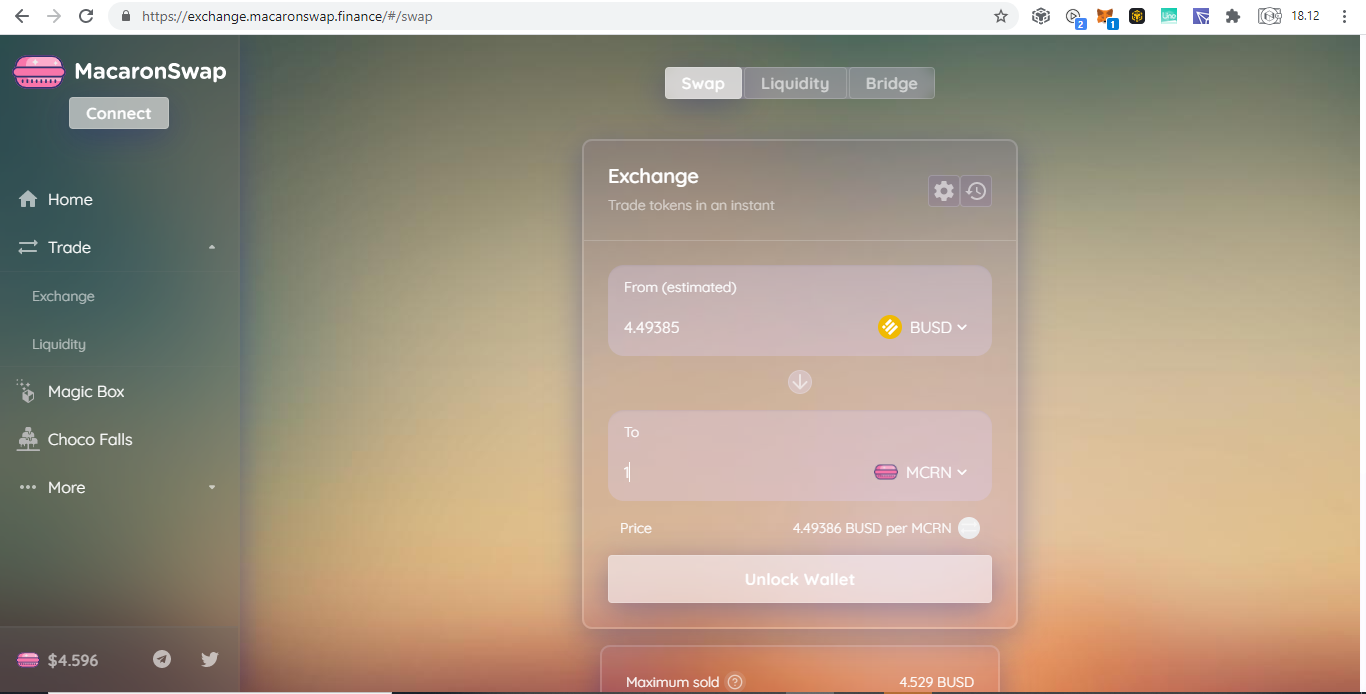This screenshot has width=1366, height=694.
Task: Click the Maximum sold label
Action: (672, 682)
